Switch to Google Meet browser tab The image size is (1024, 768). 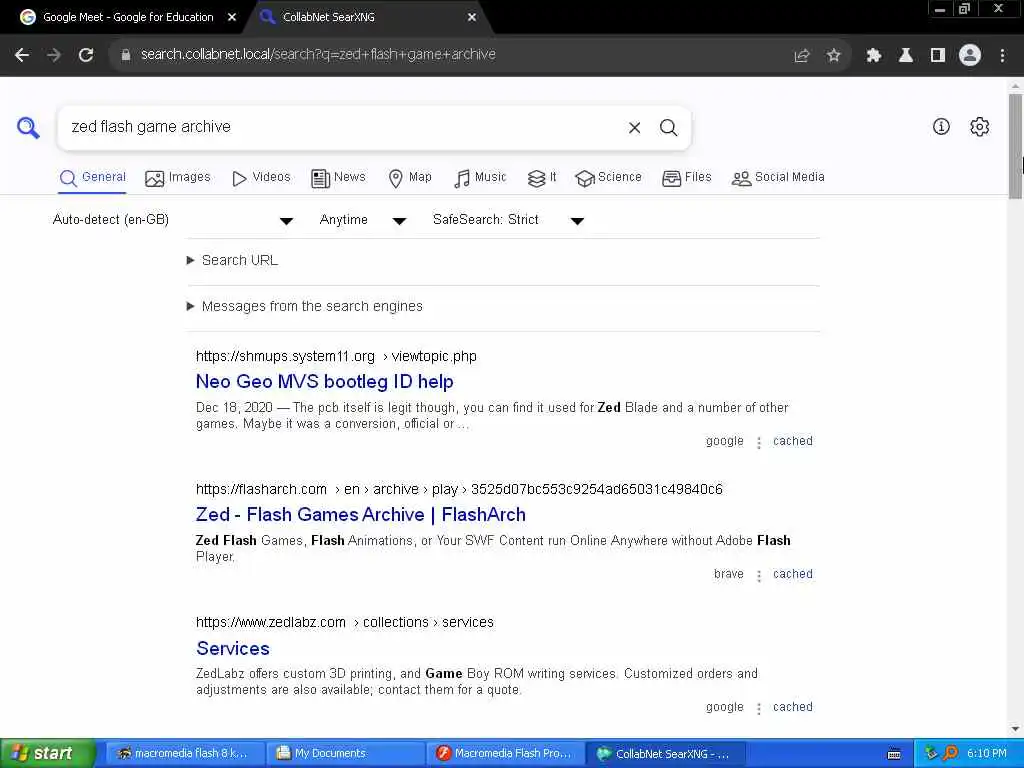coord(128,18)
